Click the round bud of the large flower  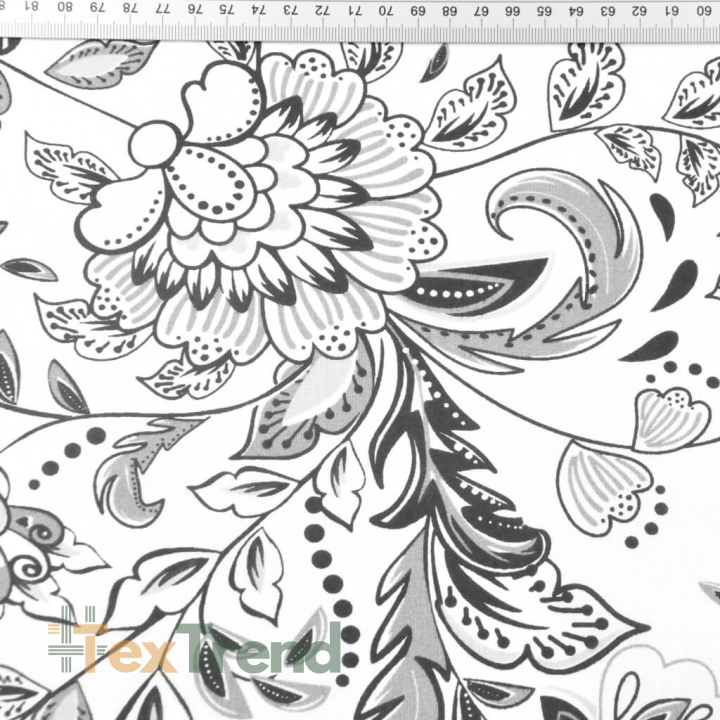click(x=155, y=144)
